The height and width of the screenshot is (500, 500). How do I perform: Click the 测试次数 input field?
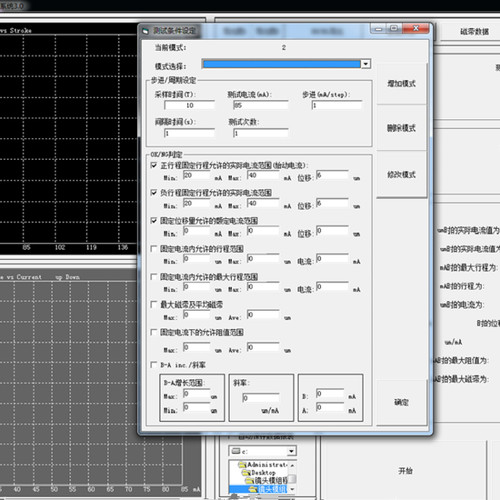pyautogui.click(x=261, y=133)
